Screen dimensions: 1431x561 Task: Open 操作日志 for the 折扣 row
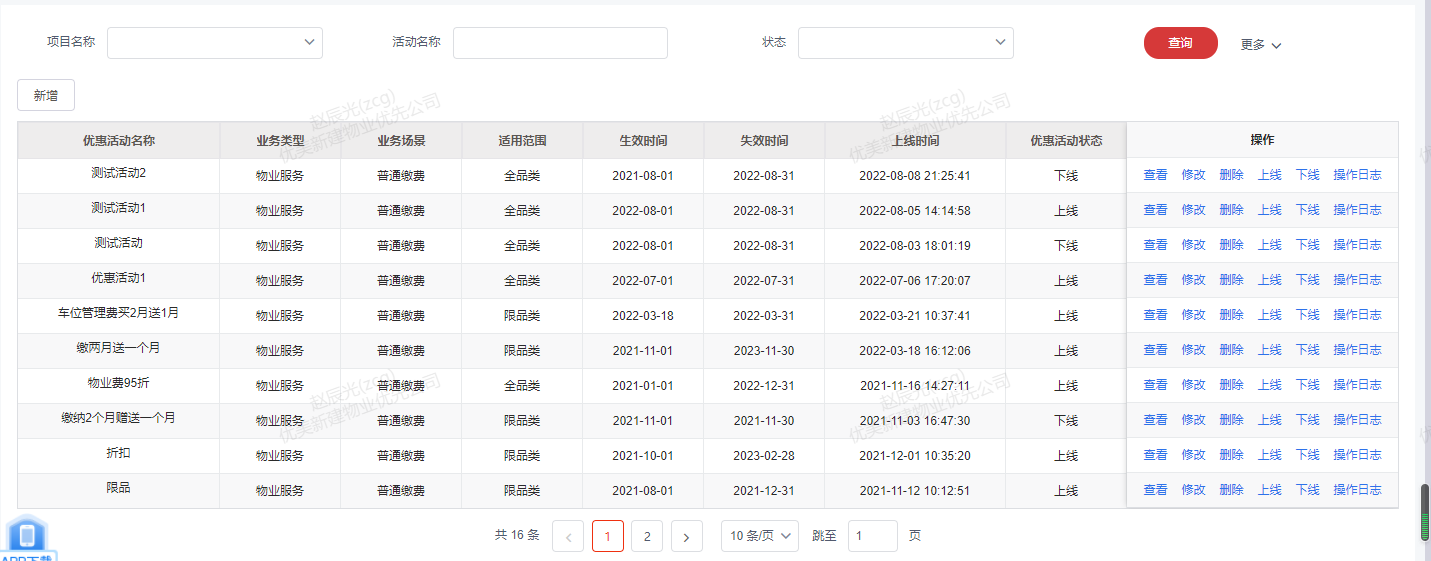click(x=1357, y=455)
